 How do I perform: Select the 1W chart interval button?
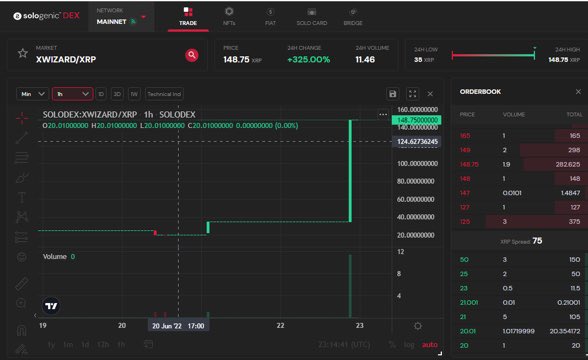pos(134,94)
